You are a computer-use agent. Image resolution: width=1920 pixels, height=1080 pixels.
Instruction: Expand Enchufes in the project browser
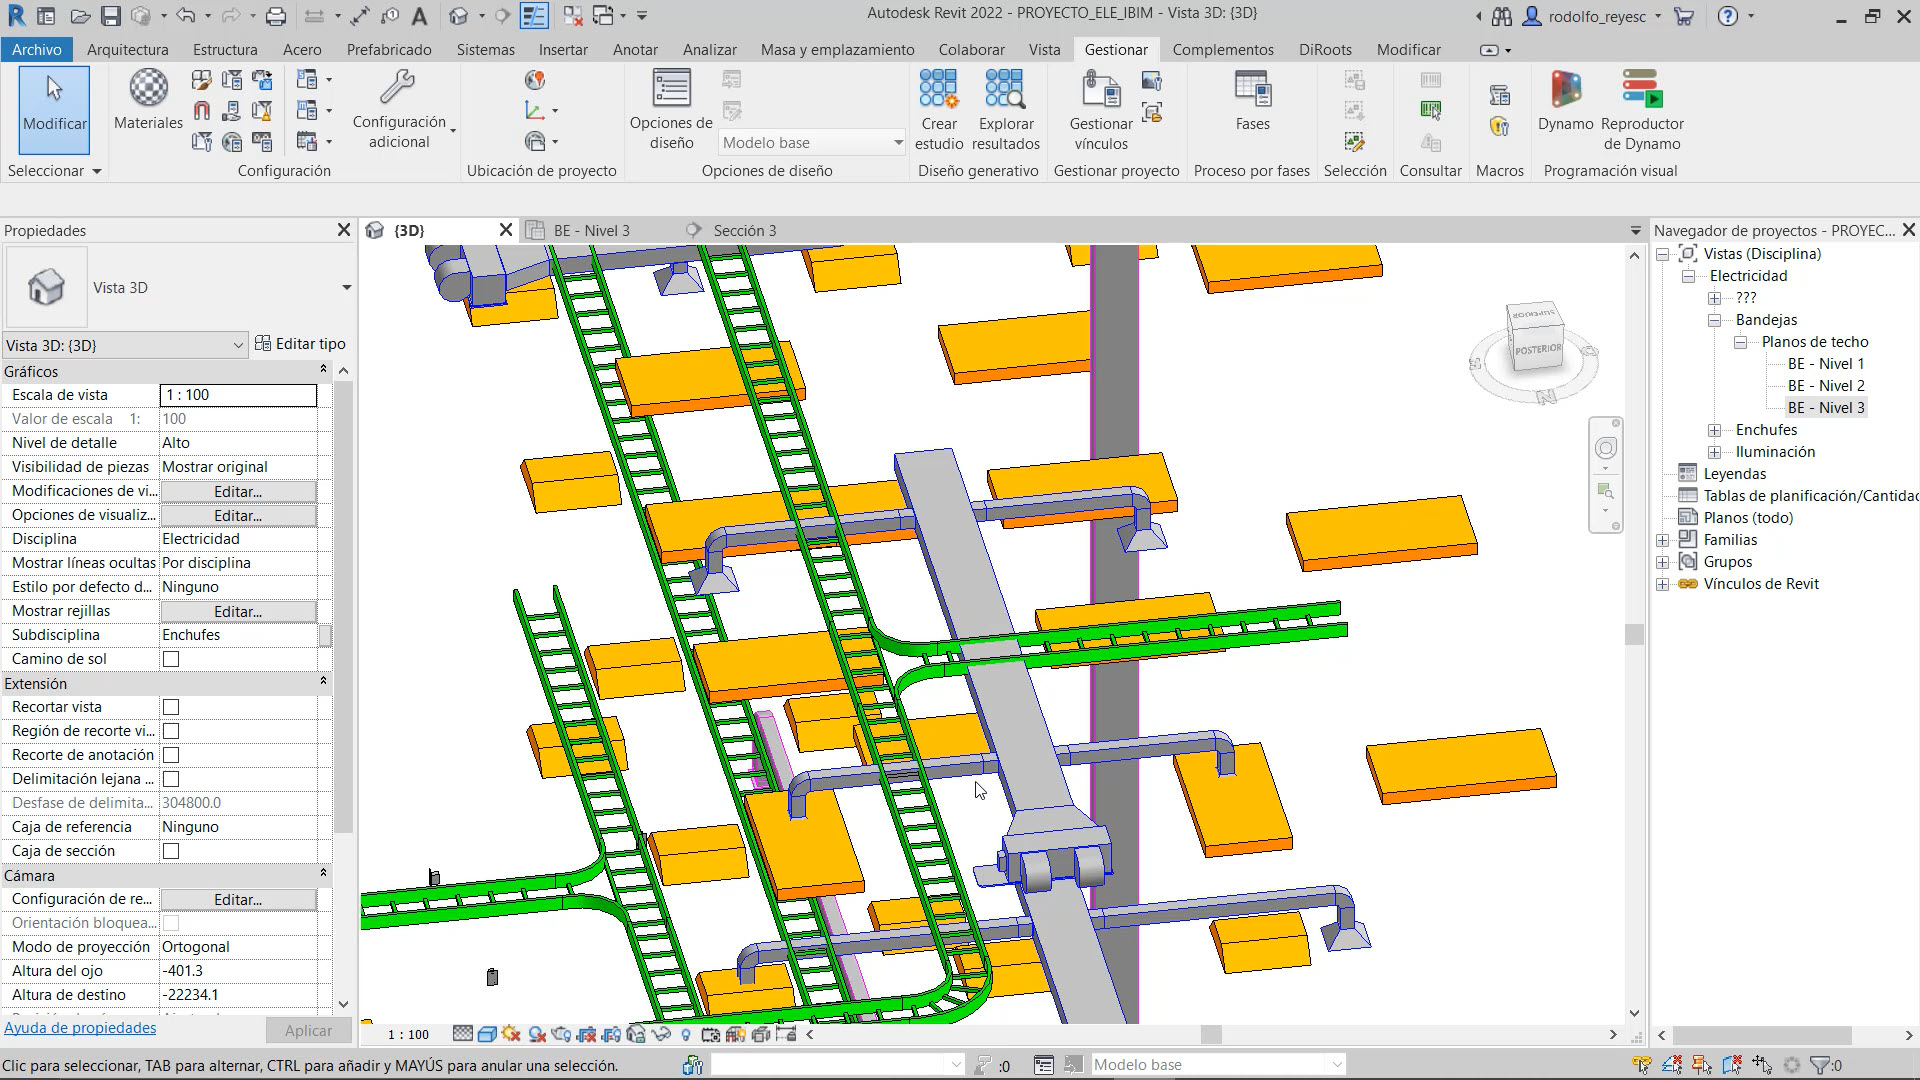tap(1715, 429)
